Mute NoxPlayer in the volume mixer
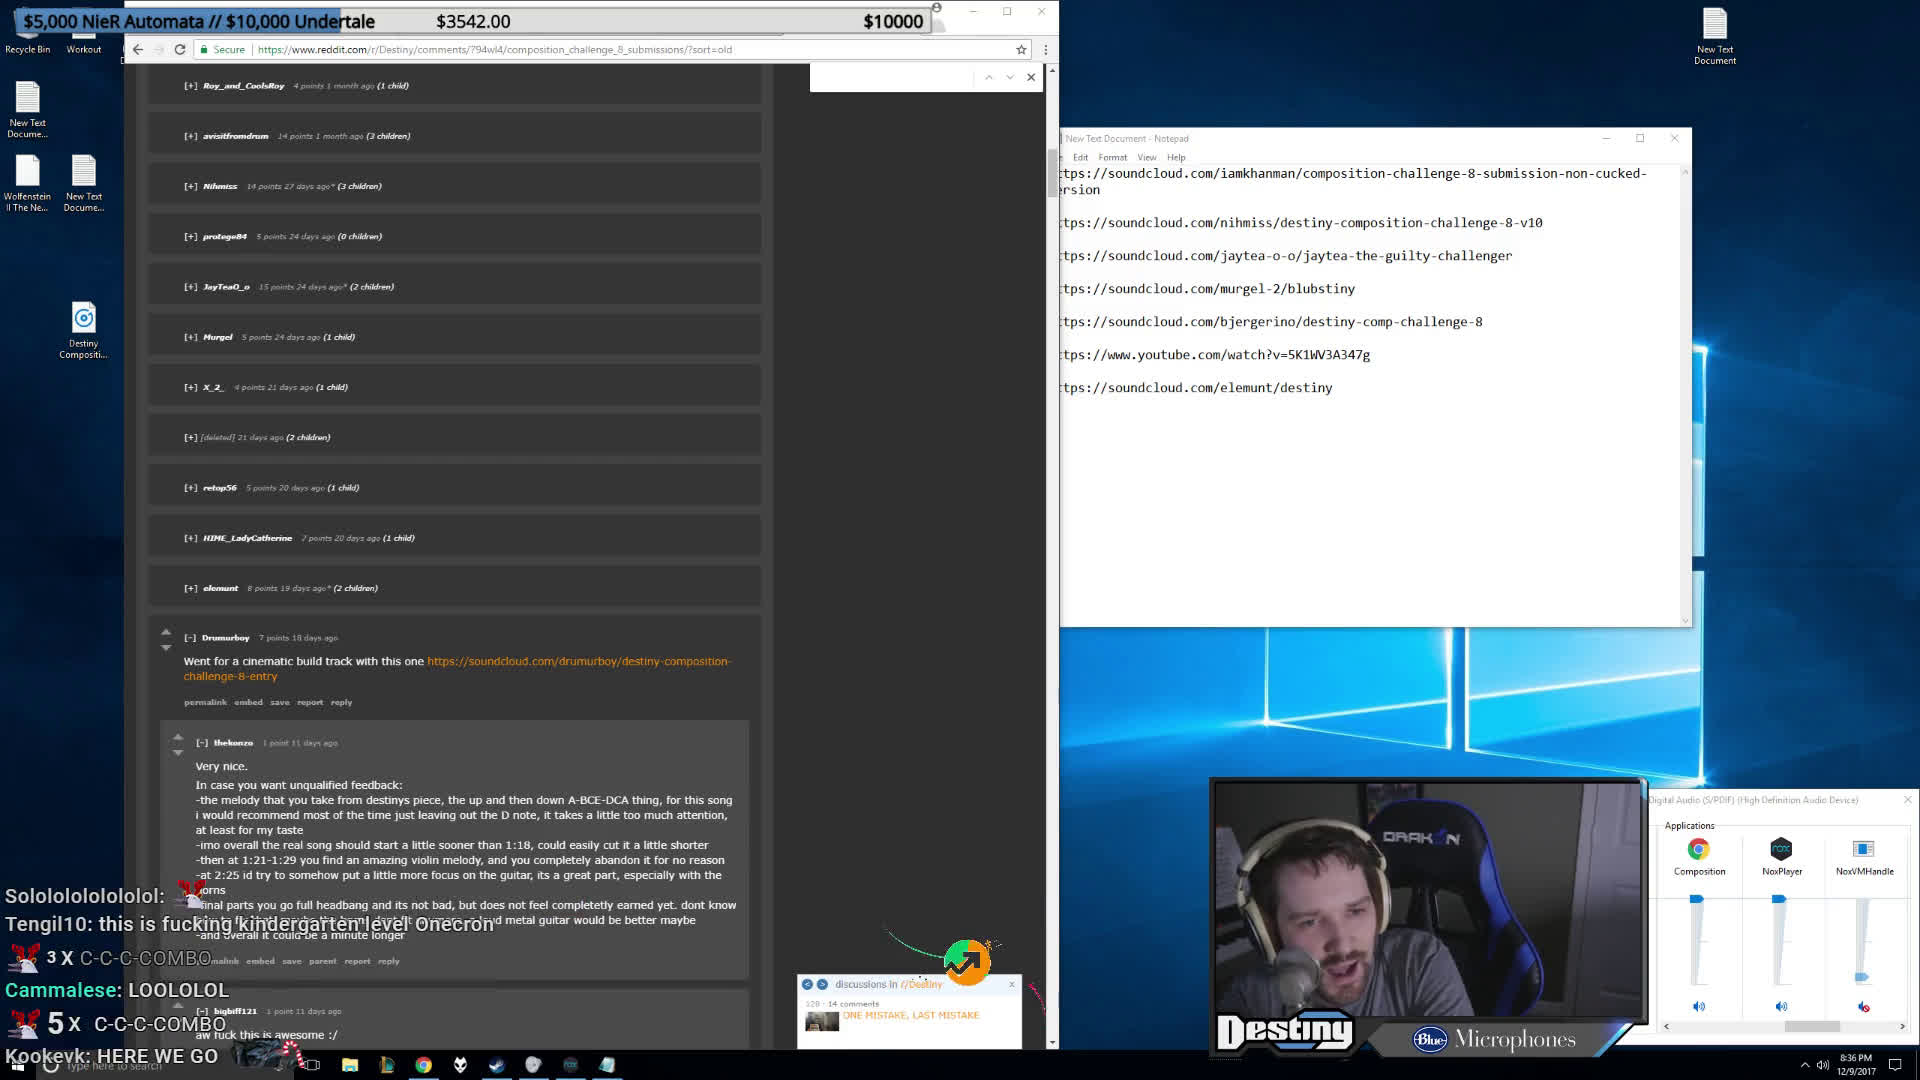The image size is (1920, 1080). point(1781,1007)
